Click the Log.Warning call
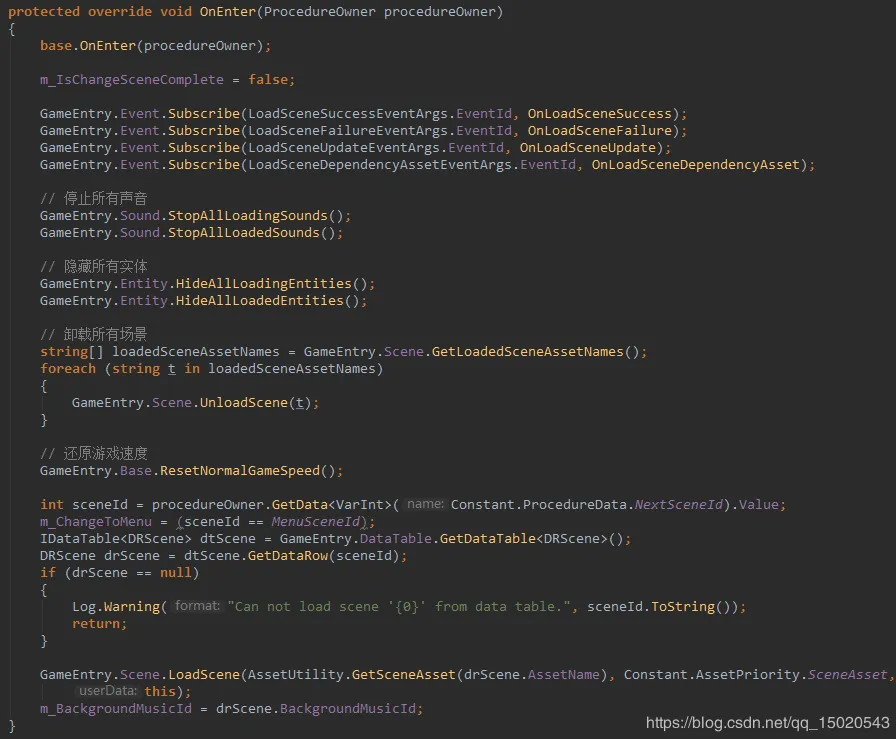The image size is (896, 739). point(116,607)
